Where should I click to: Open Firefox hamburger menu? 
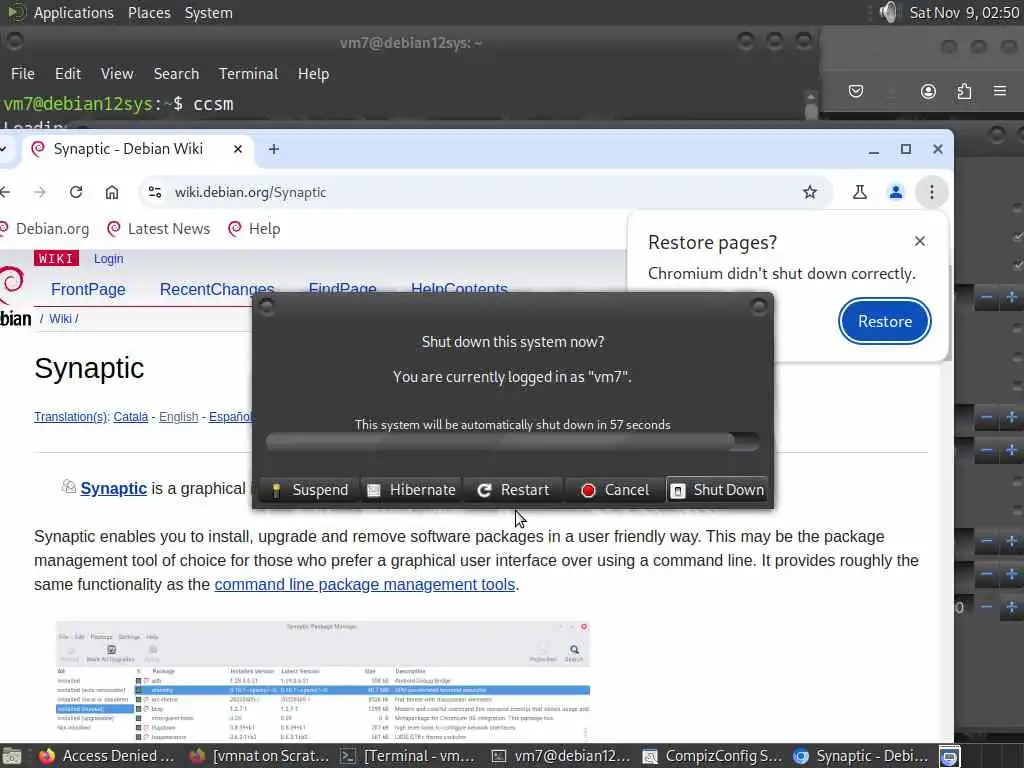(x=1000, y=91)
